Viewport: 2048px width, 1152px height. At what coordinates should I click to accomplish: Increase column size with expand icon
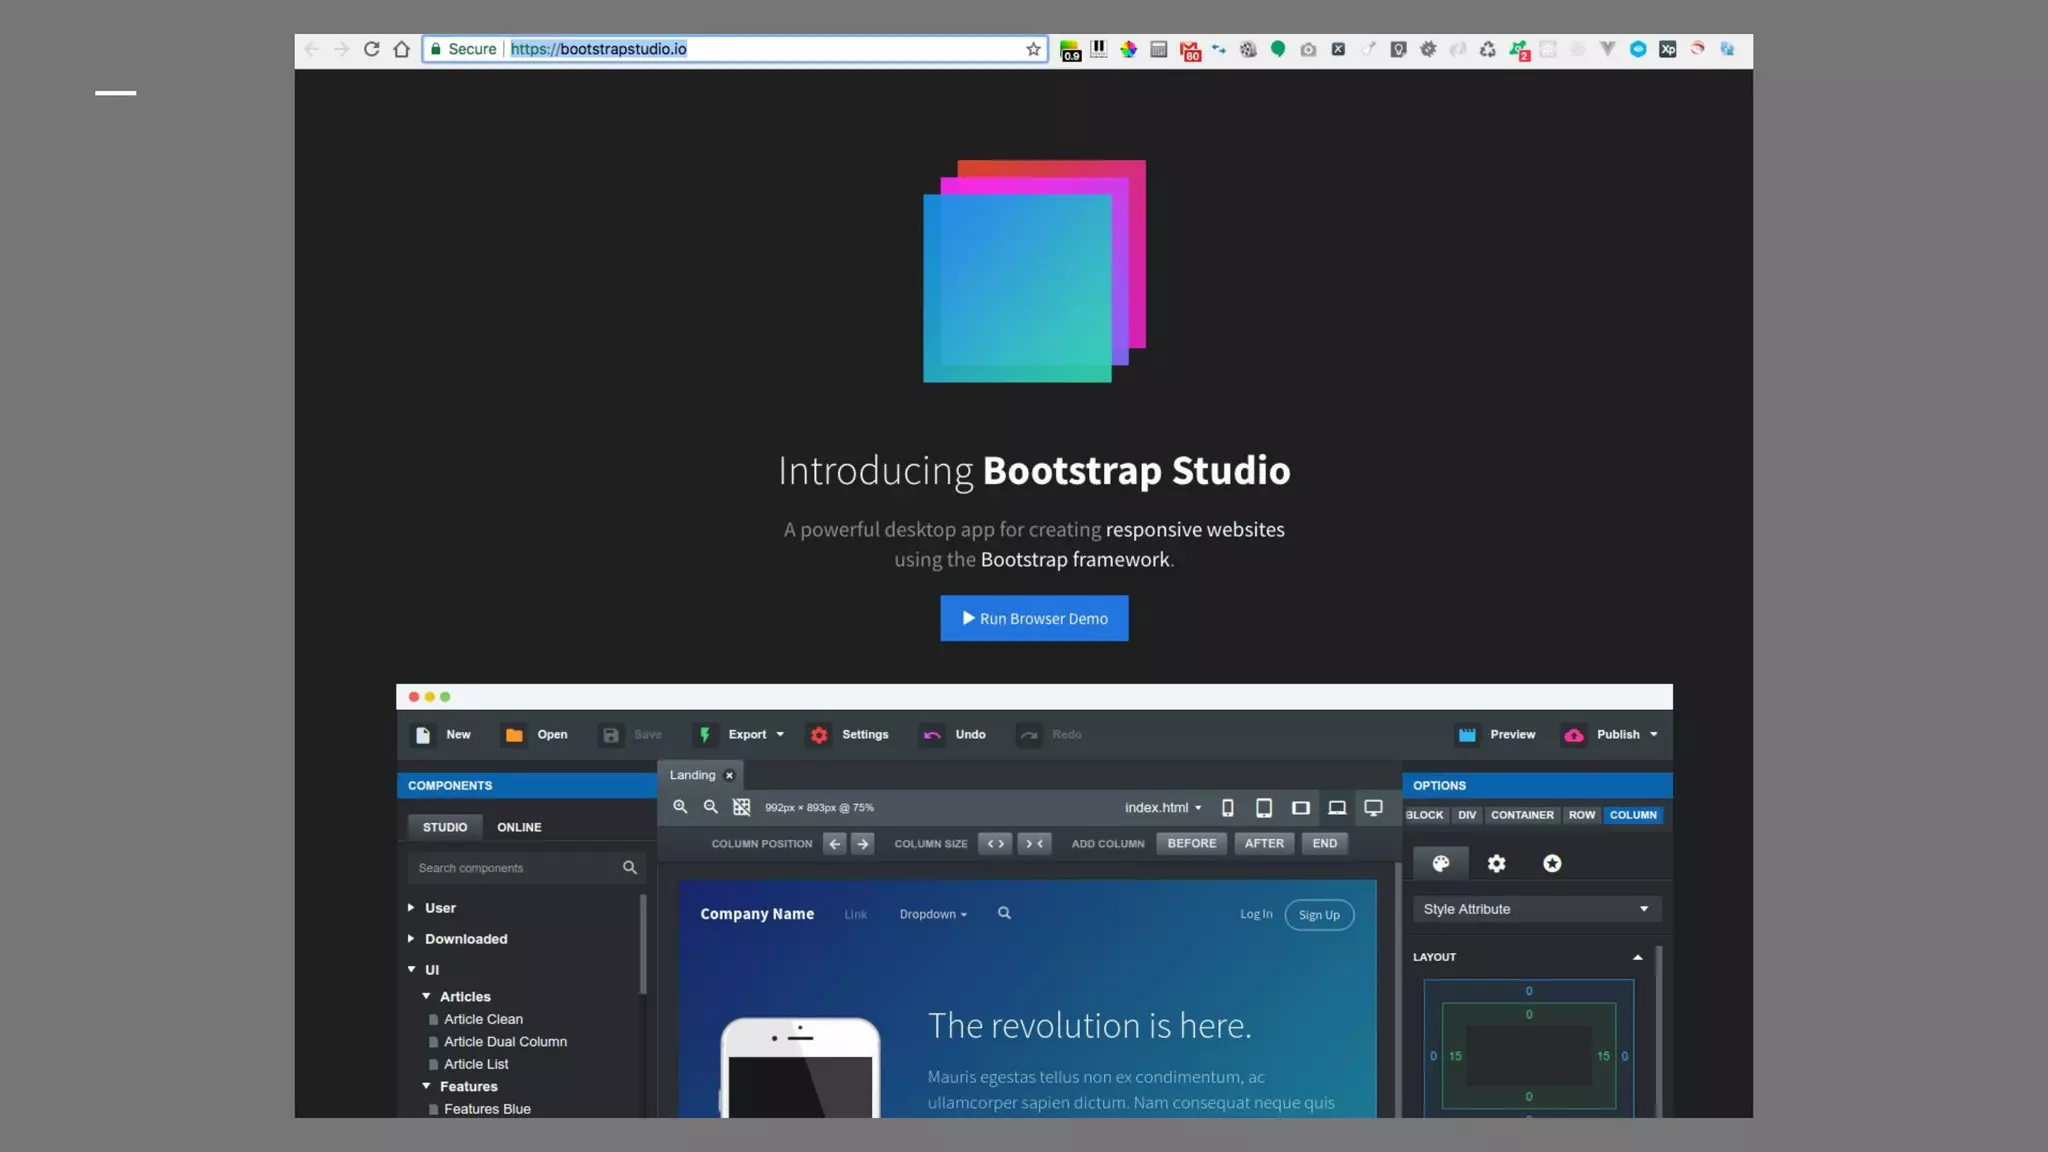(x=995, y=844)
